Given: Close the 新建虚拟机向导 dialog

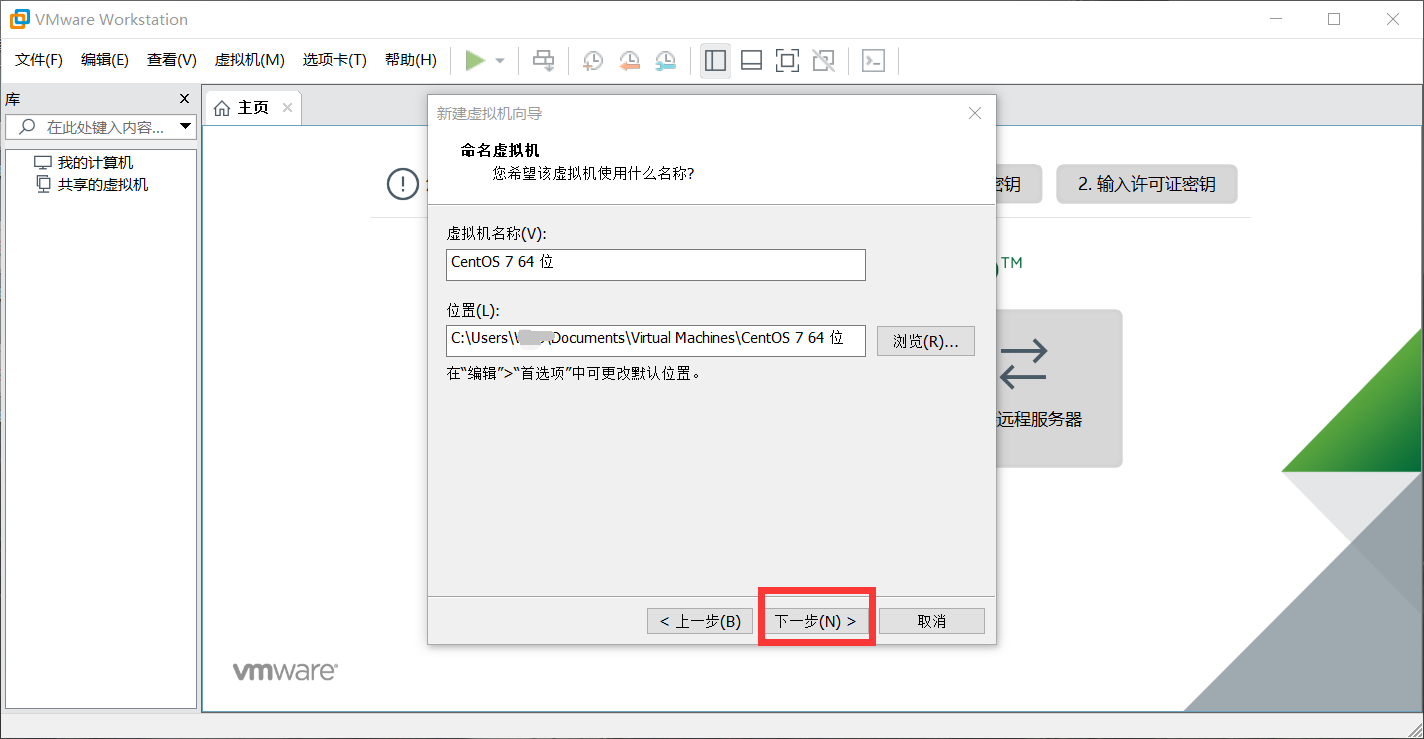Looking at the screenshot, I should [x=975, y=113].
